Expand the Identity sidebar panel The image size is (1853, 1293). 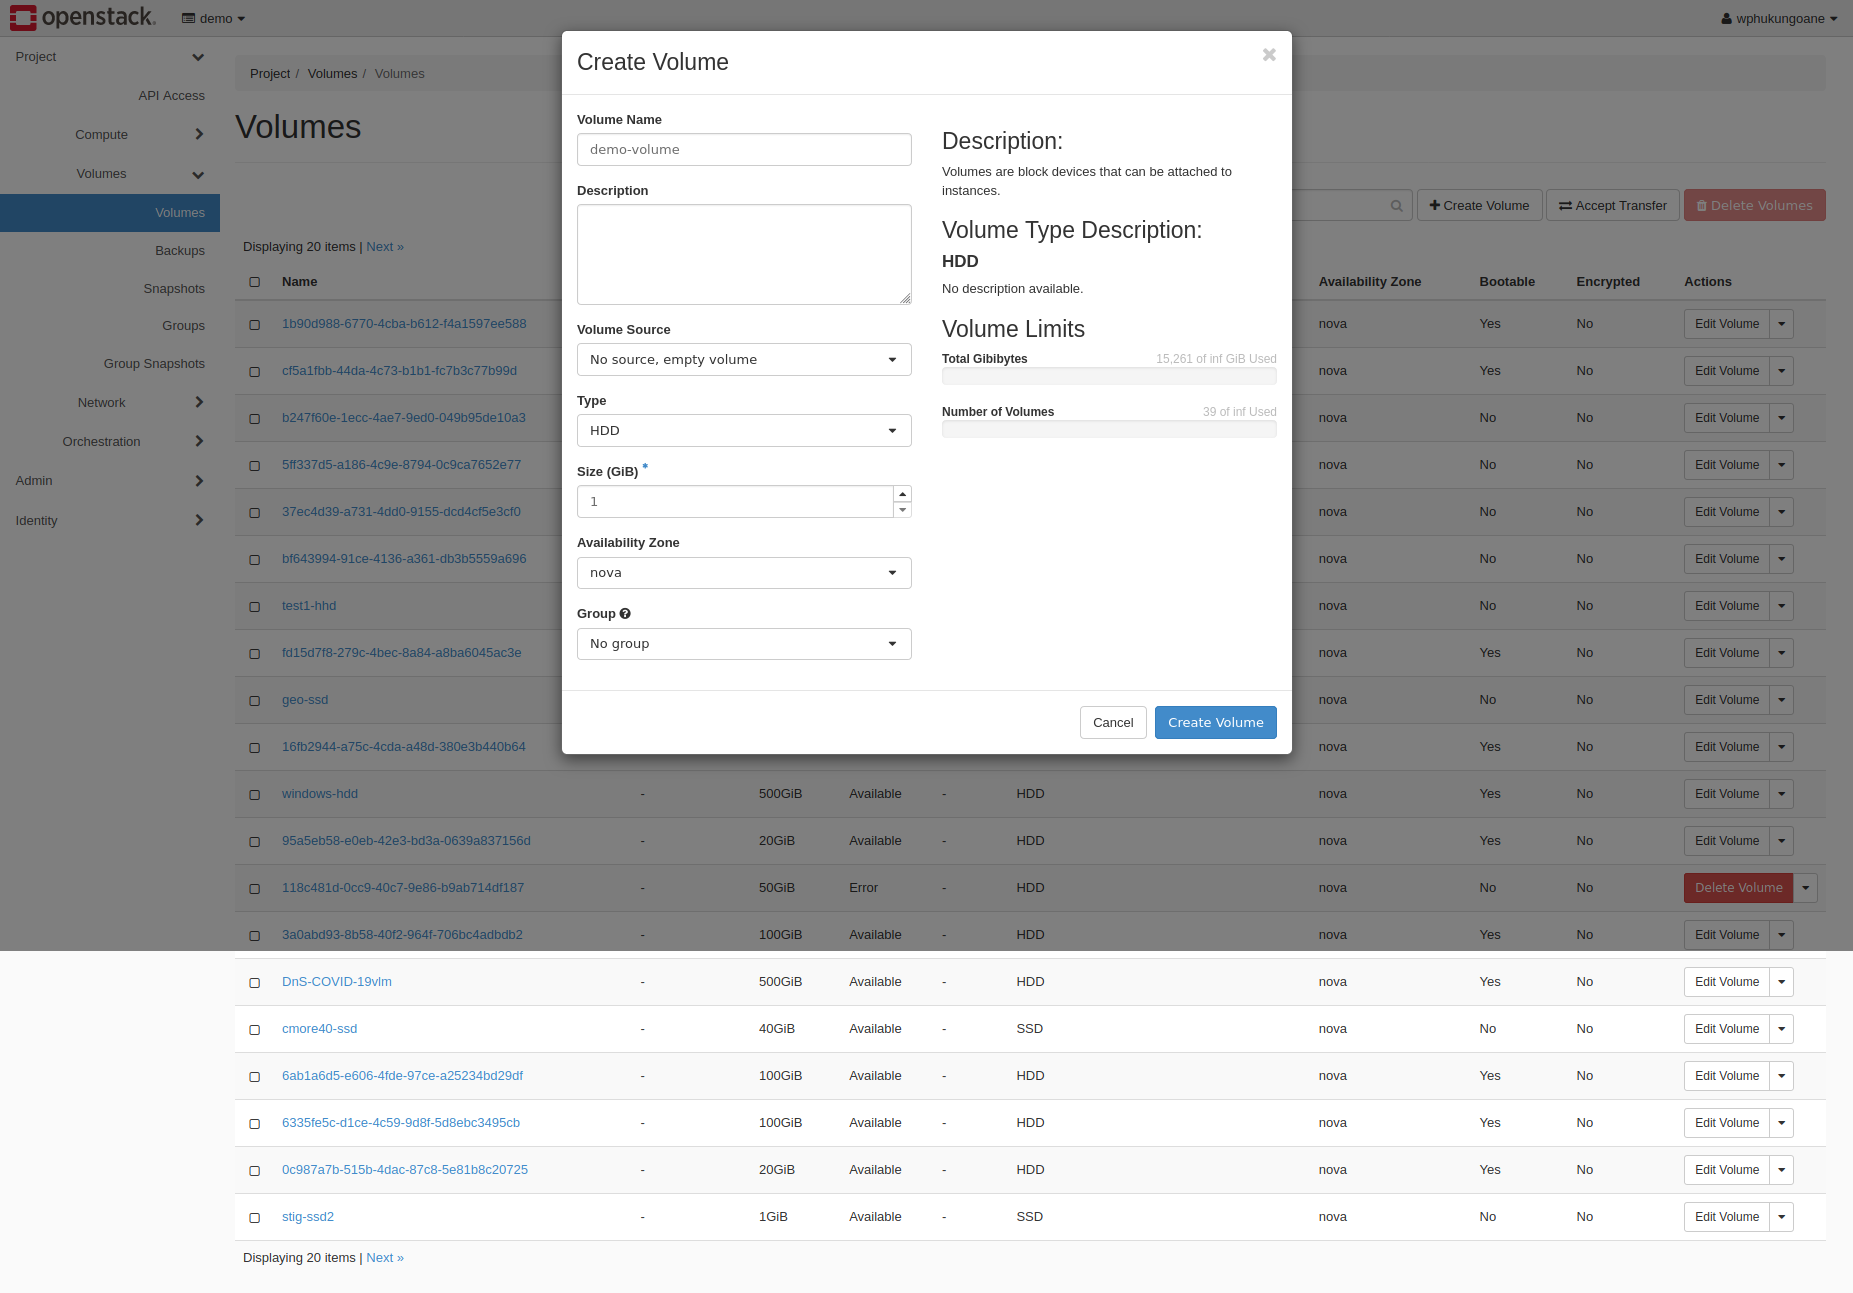pyautogui.click(x=110, y=521)
